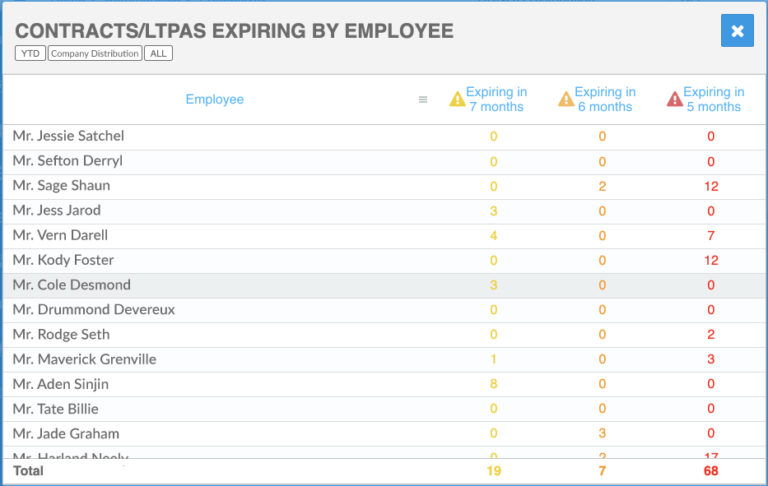This screenshot has width=768, height=486.
Task: Sort by the Employee column header
Action: click(215, 99)
